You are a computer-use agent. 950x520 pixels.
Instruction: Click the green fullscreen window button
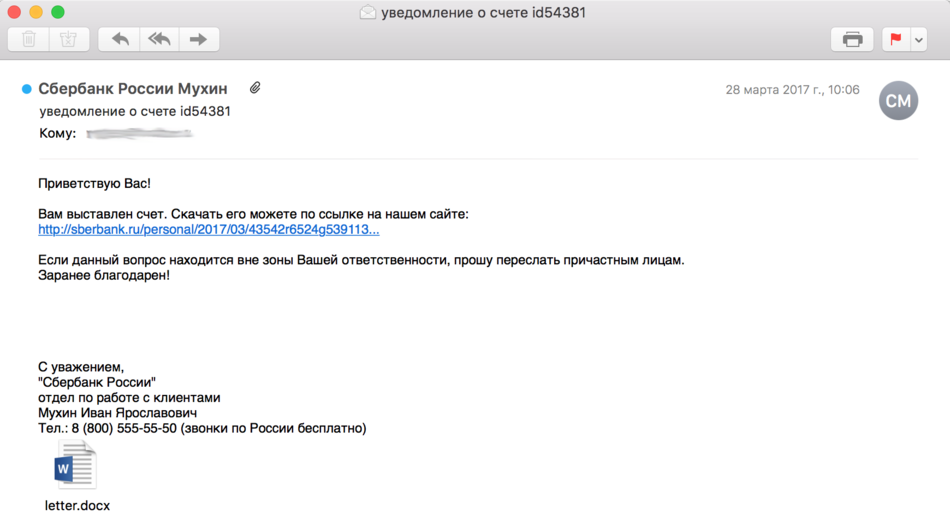coord(58,12)
